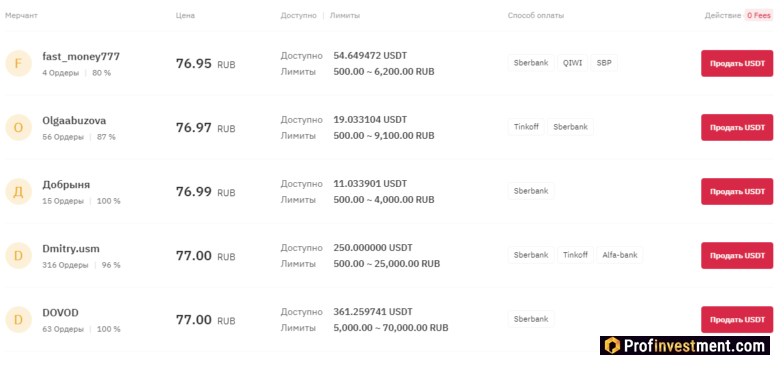Open merchant Добрыня profile name
The width and height of the screenshot is (780, 365).
(66, 185)
